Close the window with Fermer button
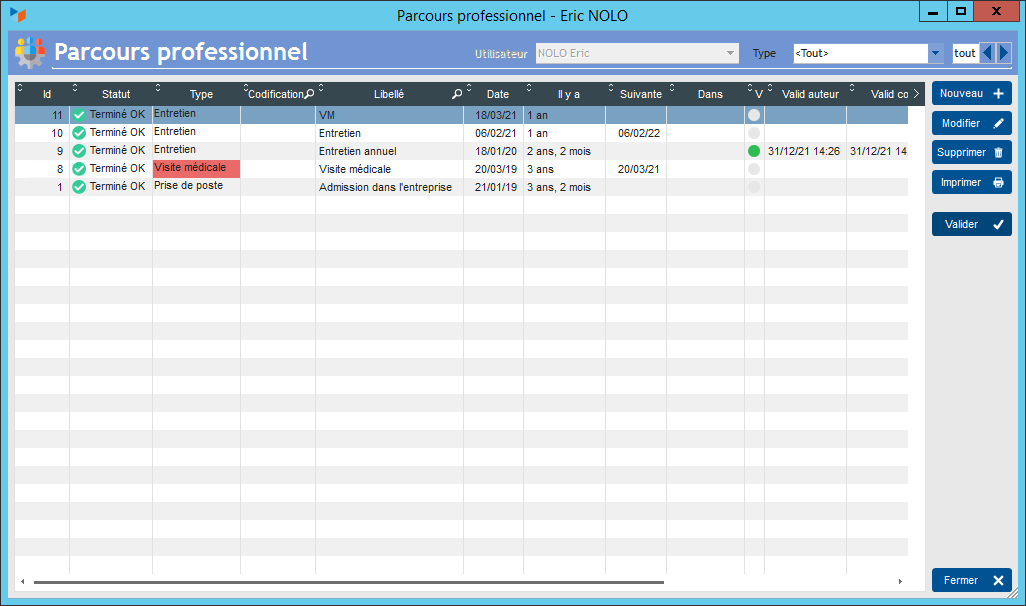 (x=971, y=581)
